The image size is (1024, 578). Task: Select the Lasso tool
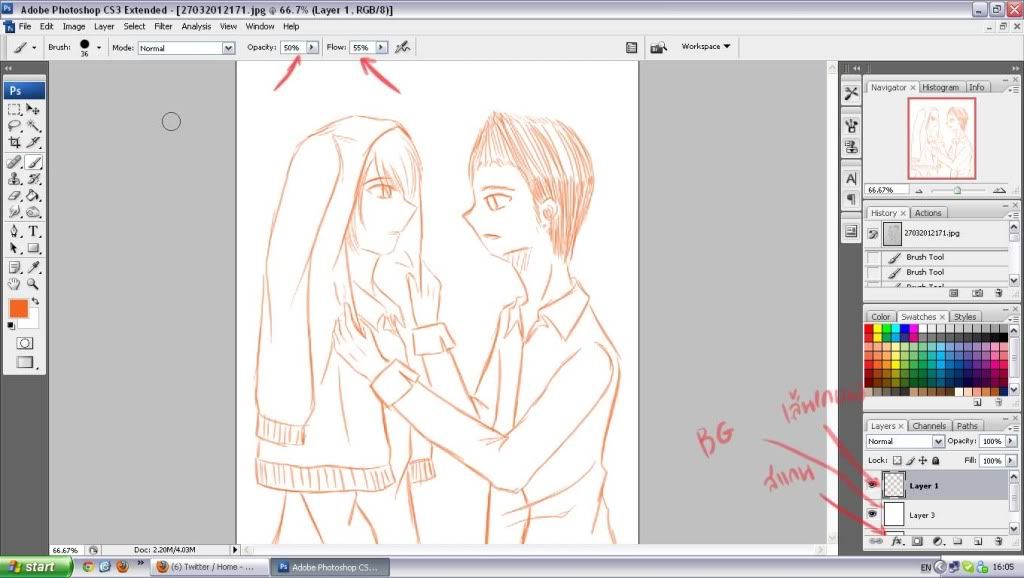[14, 125]
